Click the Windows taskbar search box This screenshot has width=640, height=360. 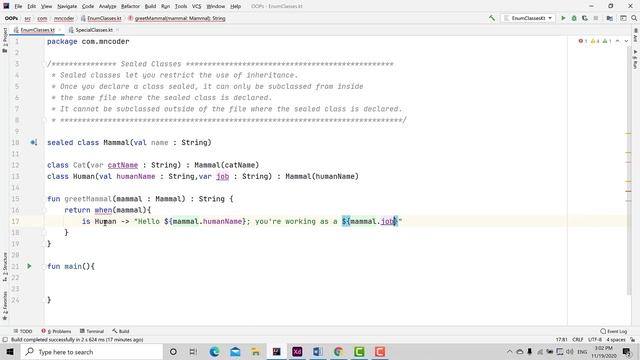point(91,352)
